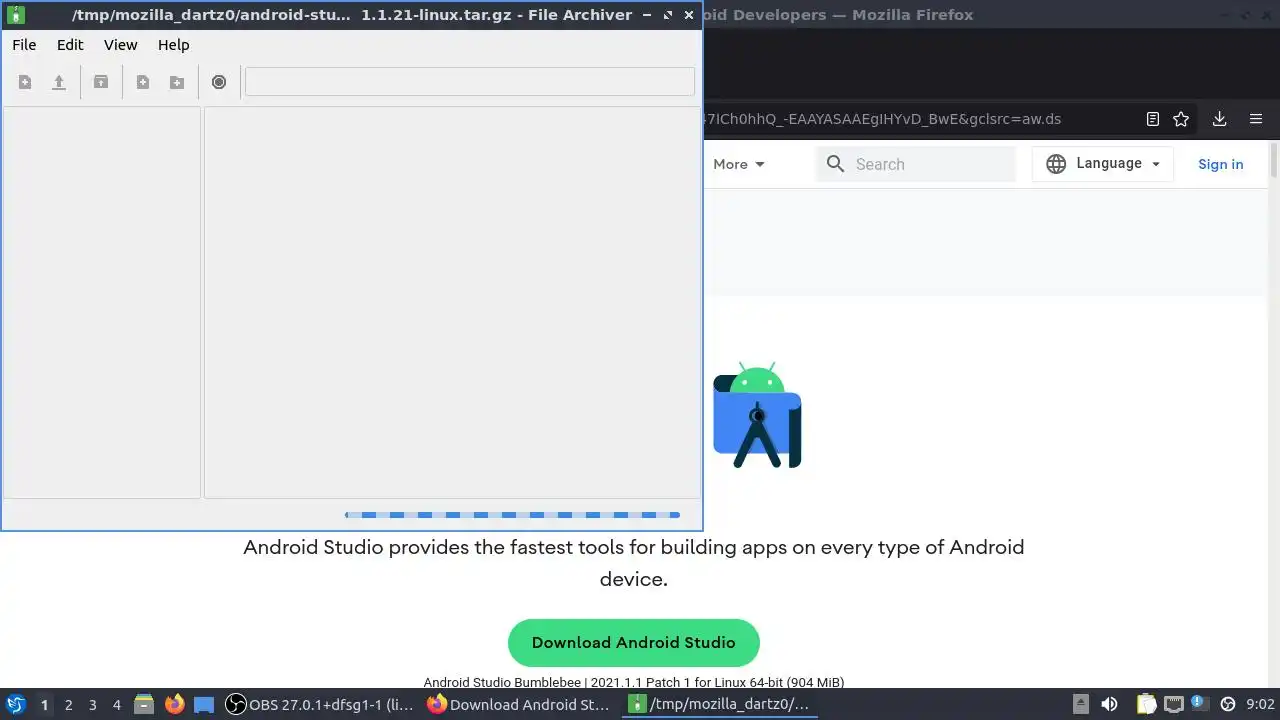This screenshot has height=720, width=1280.
Task: Click the Open archive upload-arrow icon
Action: click(59, 82)
